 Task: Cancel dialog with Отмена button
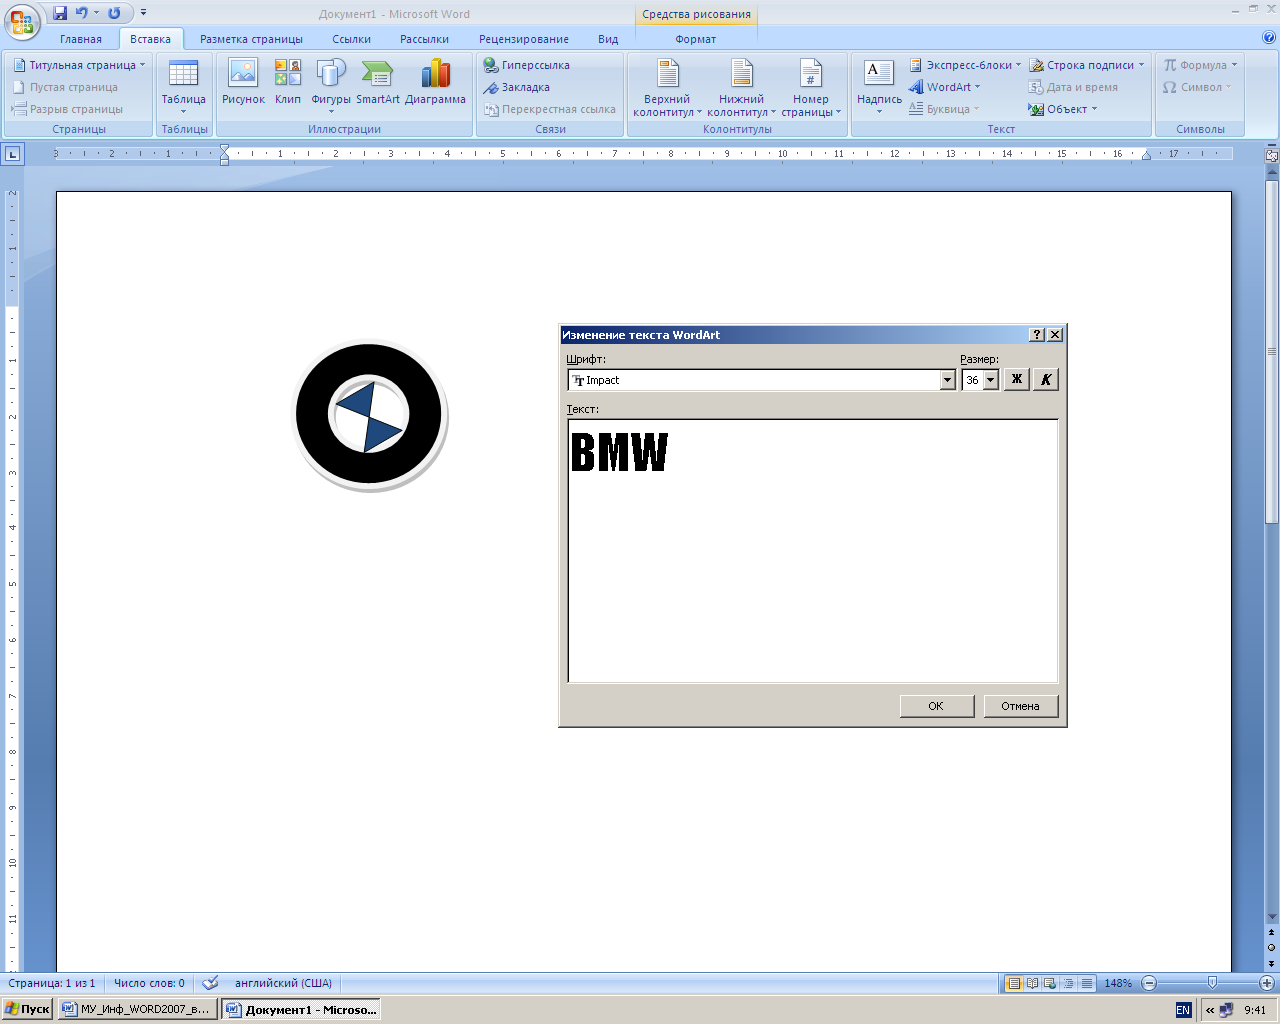[x=1020, y=706]
